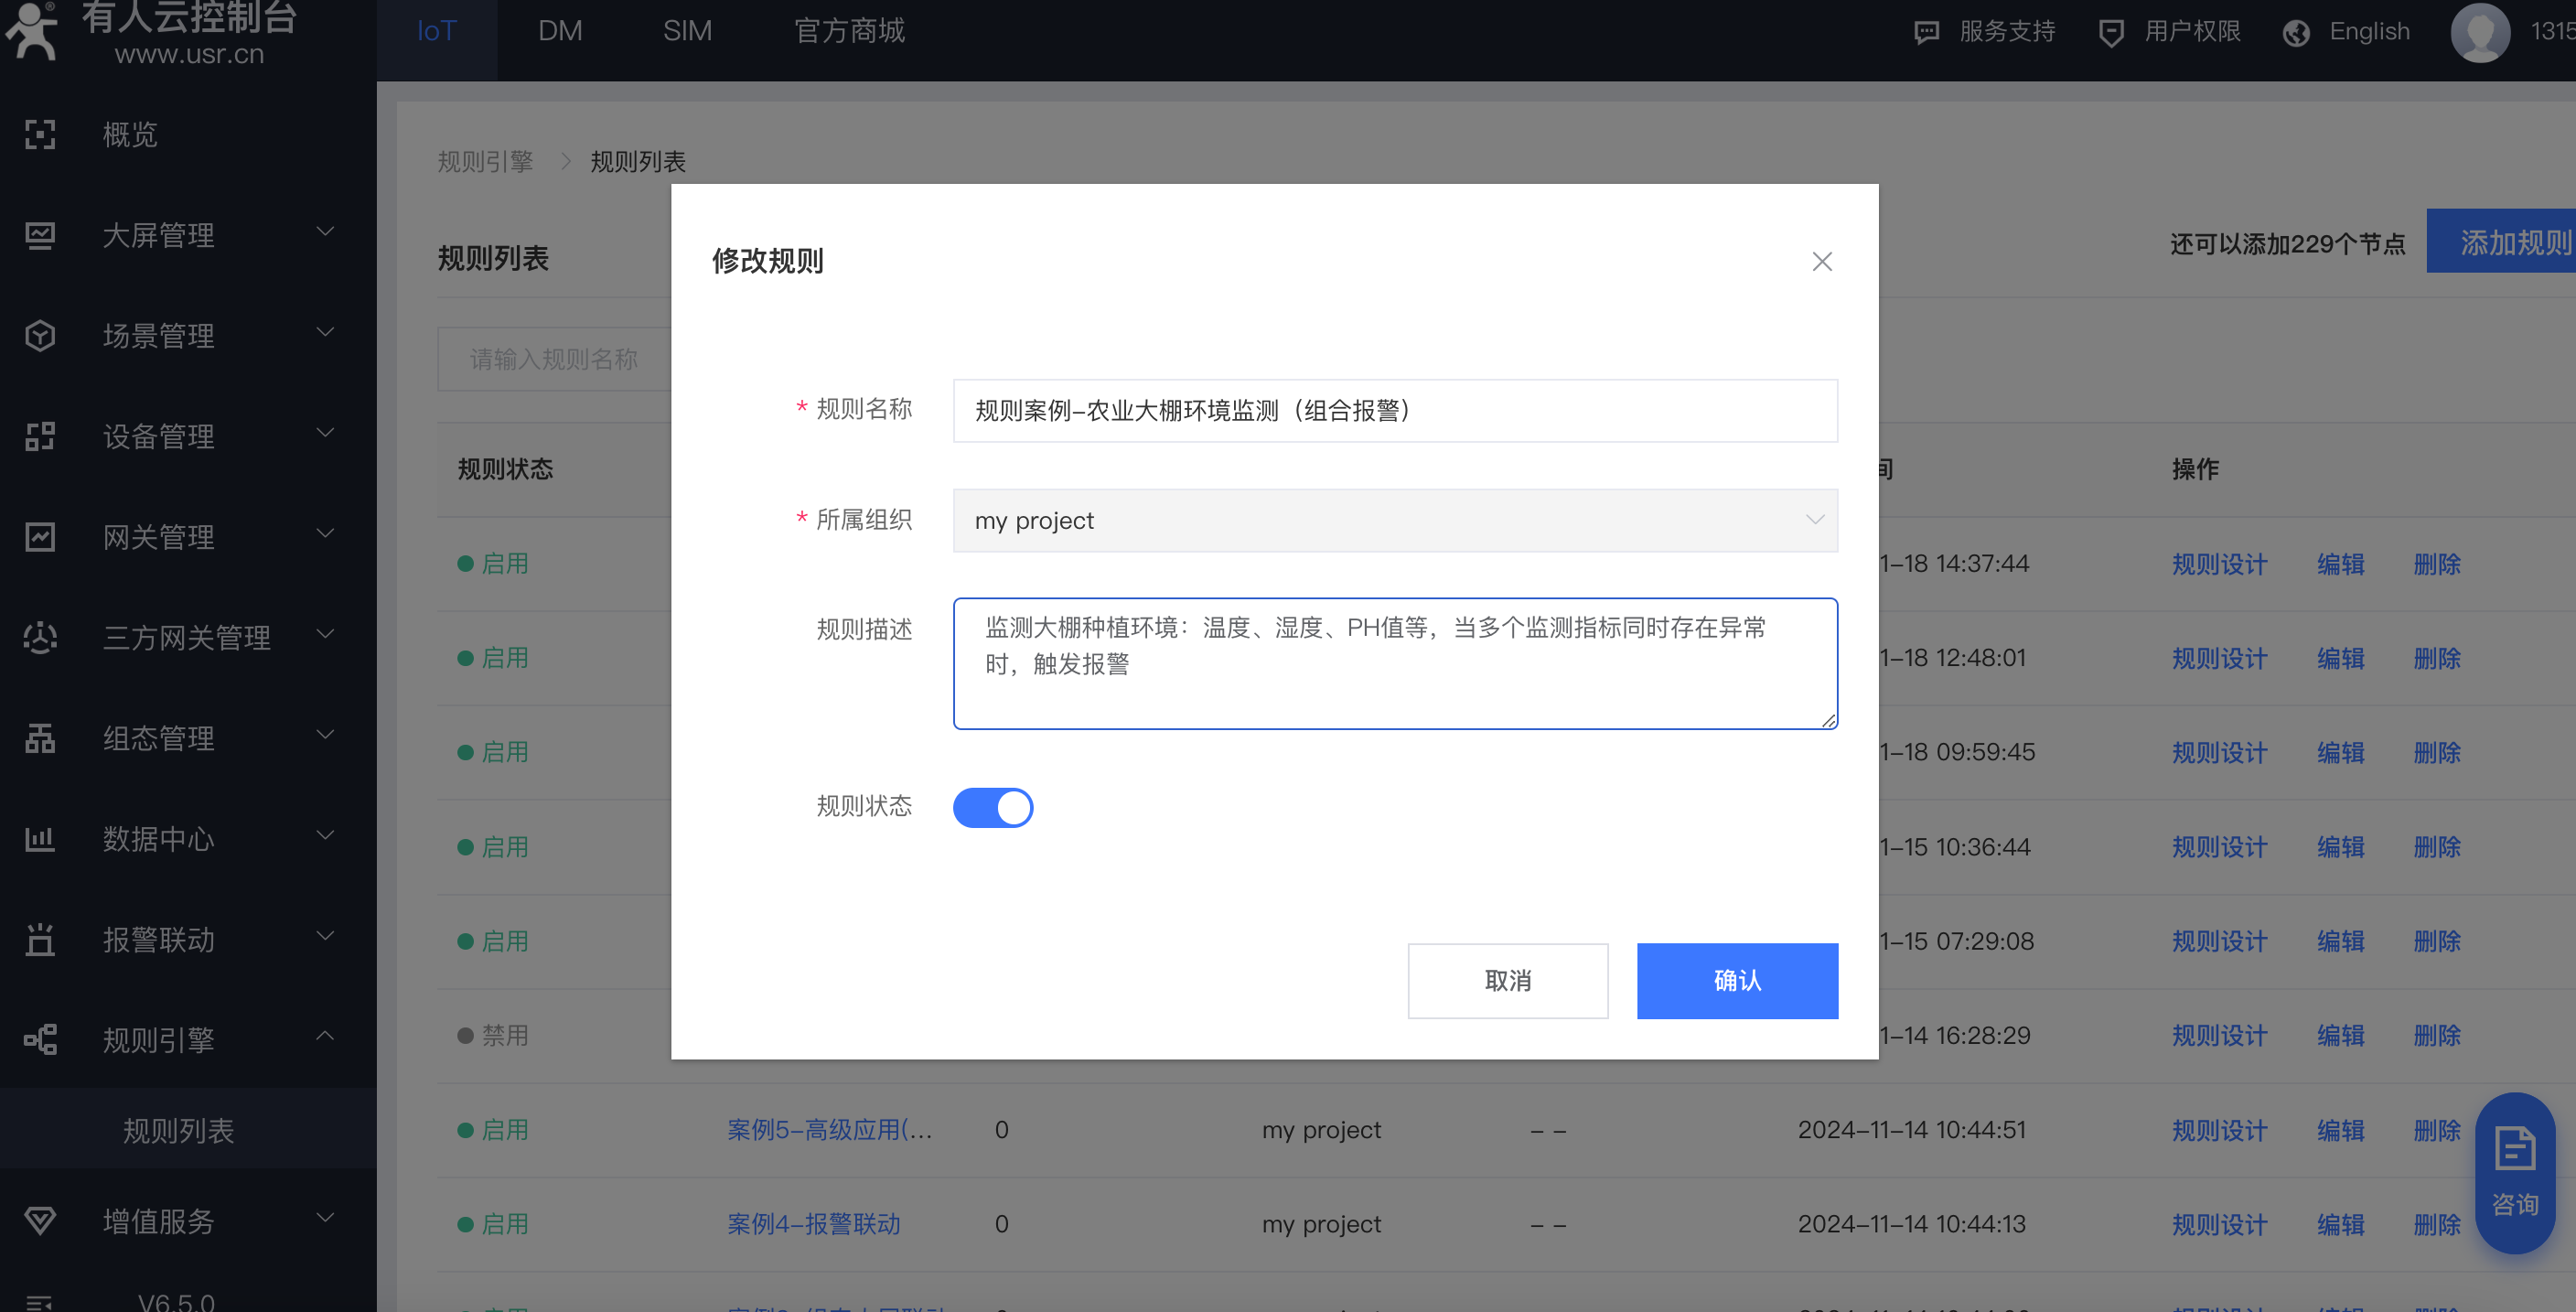Click the 添加规则 button

[2503, 241]
